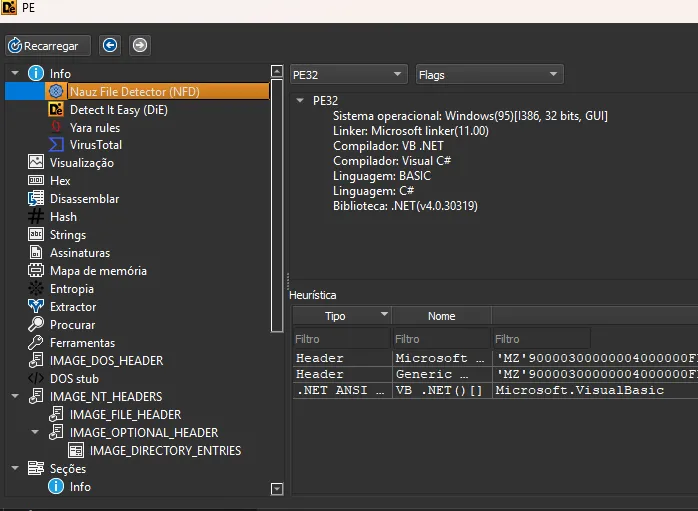Open the Disassemblar view

pos(84,199)
